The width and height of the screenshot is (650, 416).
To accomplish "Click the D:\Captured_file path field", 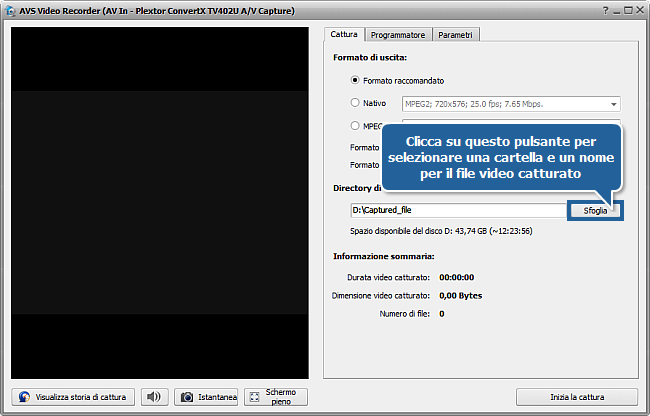I will [458, 210].
